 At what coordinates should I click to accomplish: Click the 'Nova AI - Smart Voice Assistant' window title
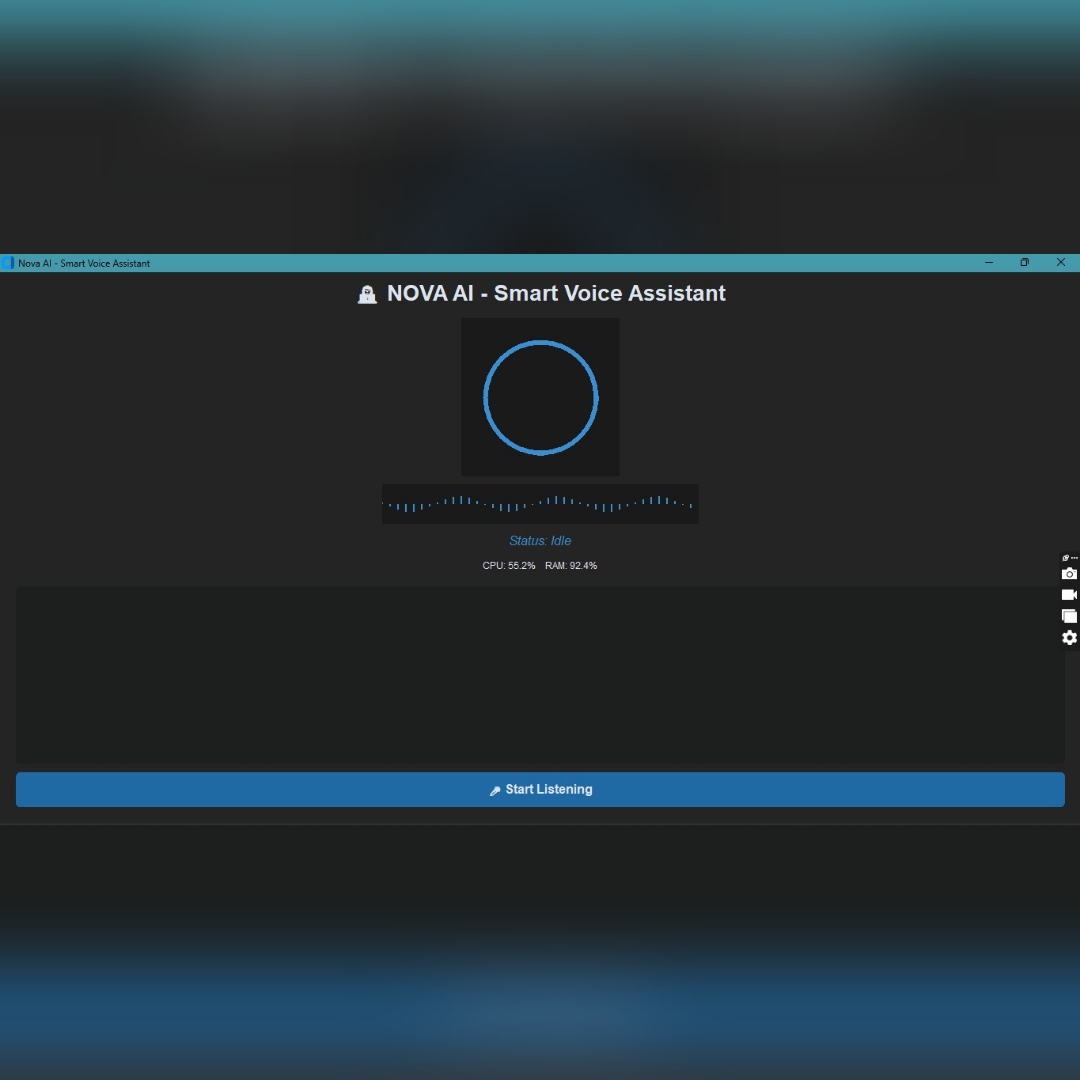coord(84,263)
